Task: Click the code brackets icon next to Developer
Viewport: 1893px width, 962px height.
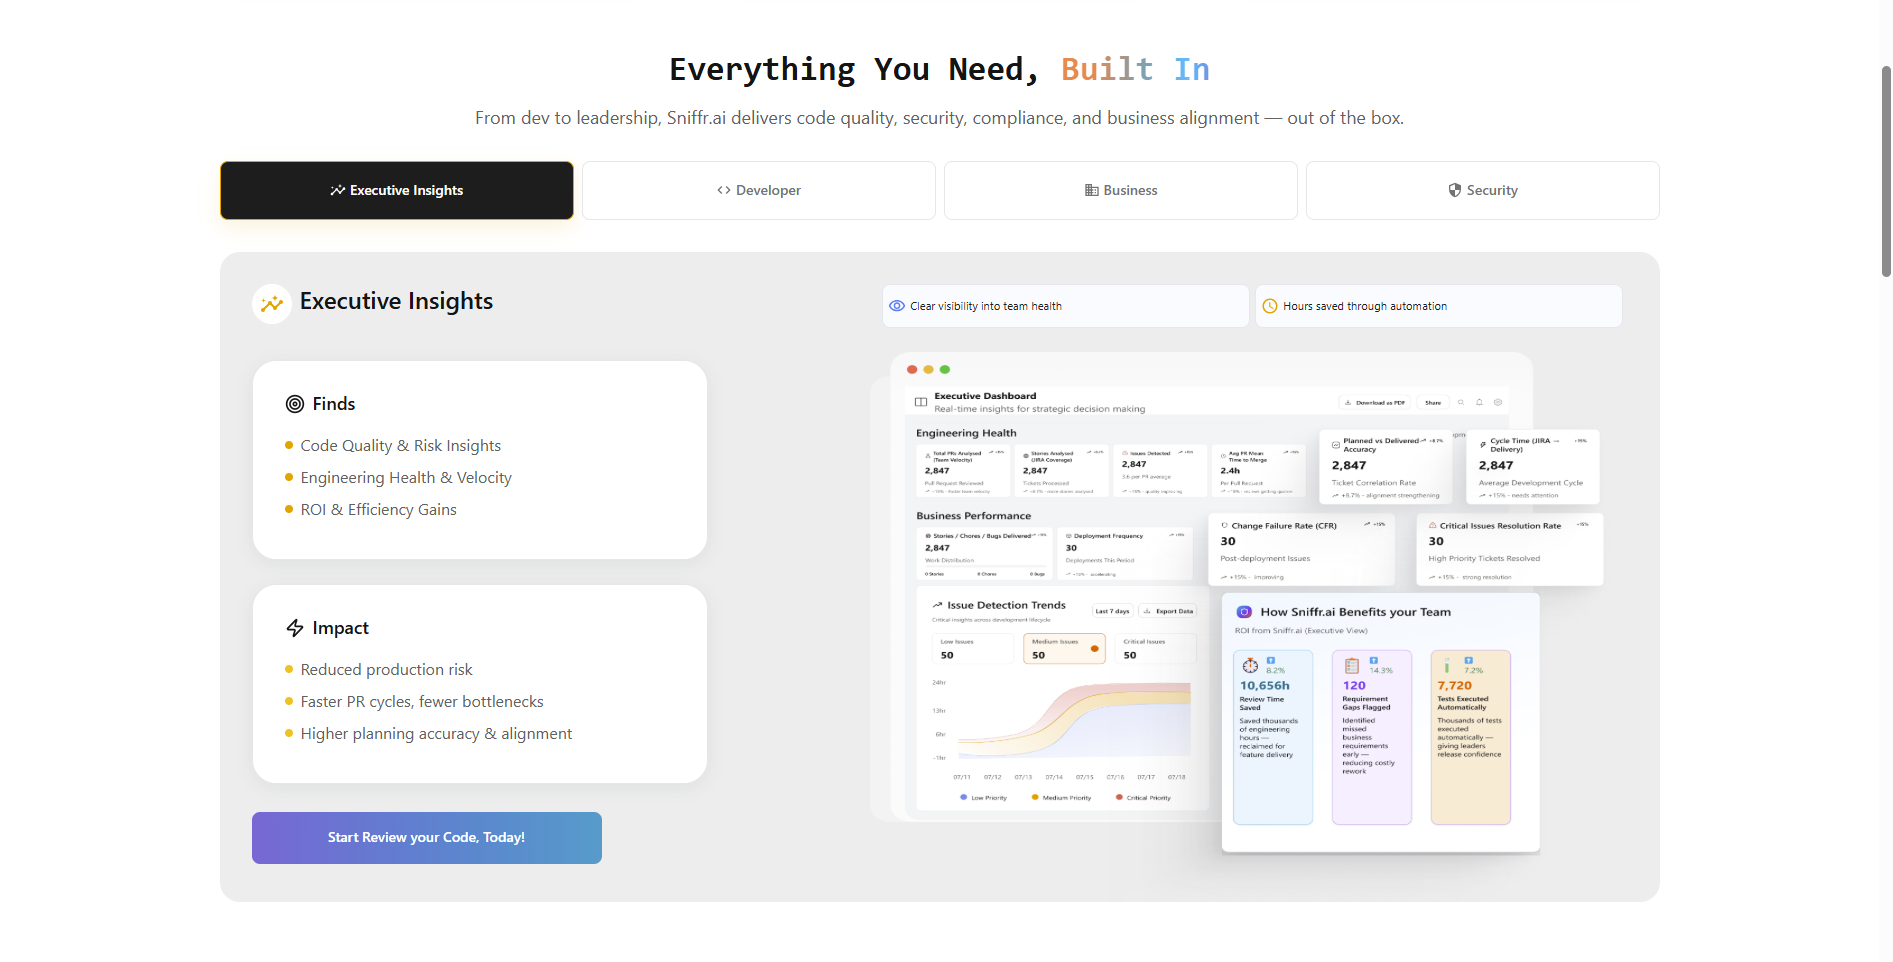Action: click(723, 190)
